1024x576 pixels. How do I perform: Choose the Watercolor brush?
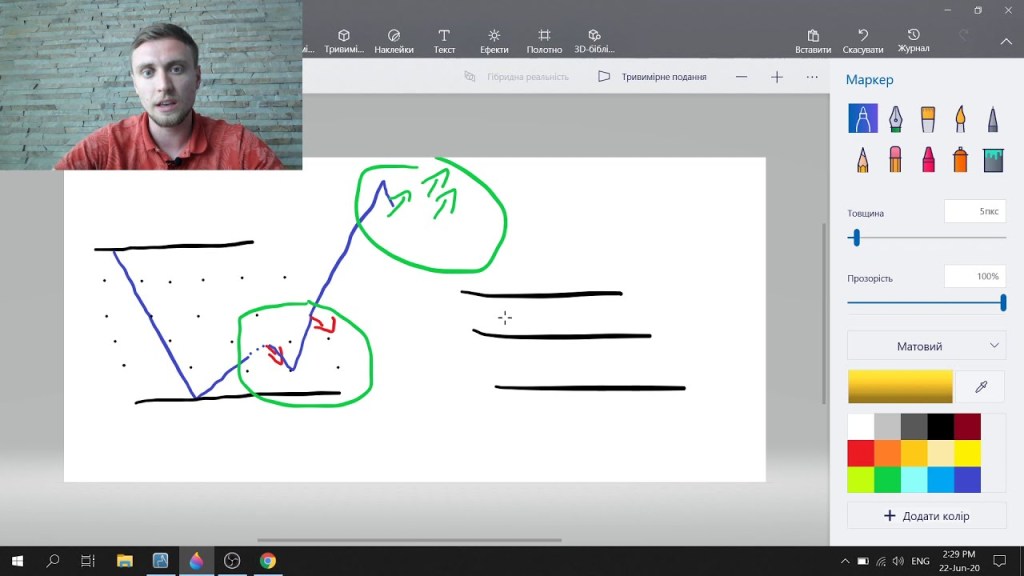tap(960, 119)
